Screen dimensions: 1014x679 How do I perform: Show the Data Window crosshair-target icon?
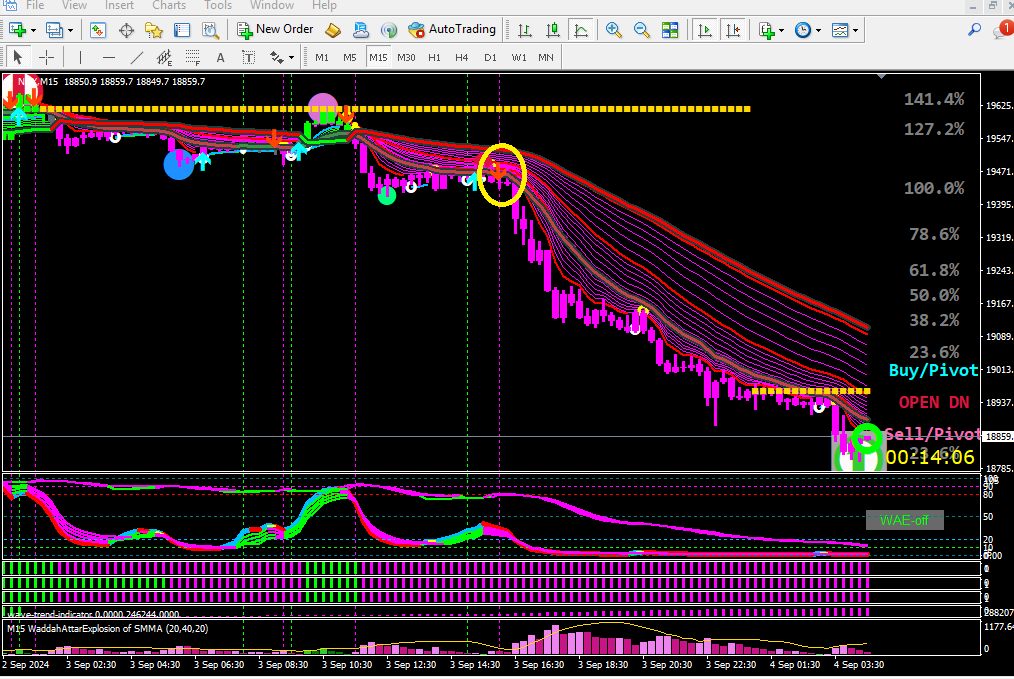[126, 30]
